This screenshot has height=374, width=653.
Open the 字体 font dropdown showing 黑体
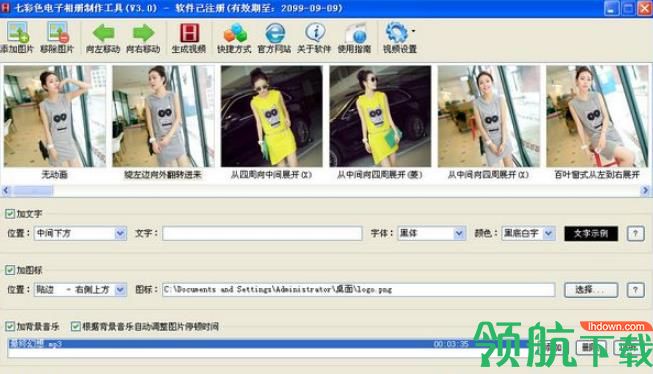431,233
